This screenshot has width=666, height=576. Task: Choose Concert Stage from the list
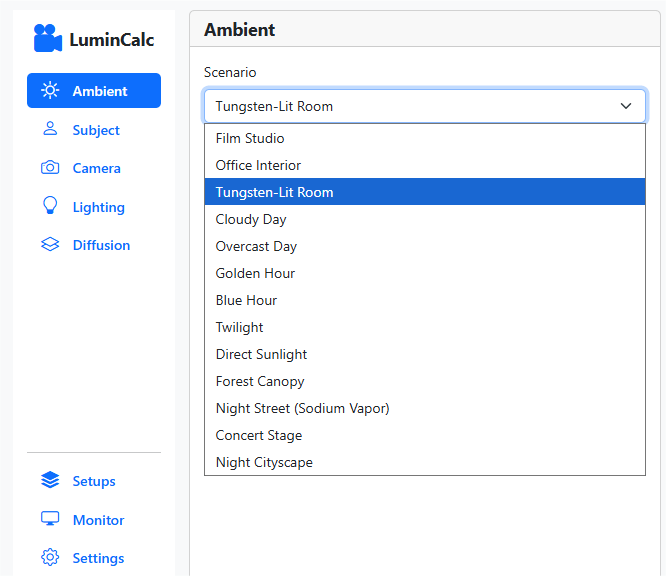tap(258, 435)
